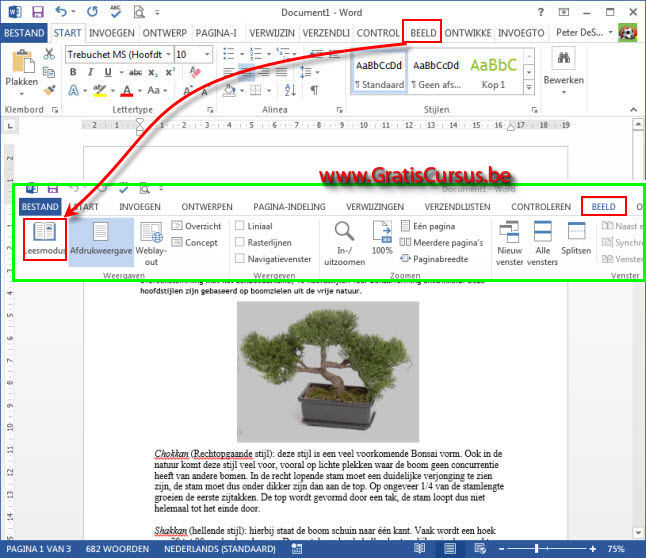The height and width of the screenshot is (558, 646).
Task: Switch to web layout in status bar
Action: [480, 549]
